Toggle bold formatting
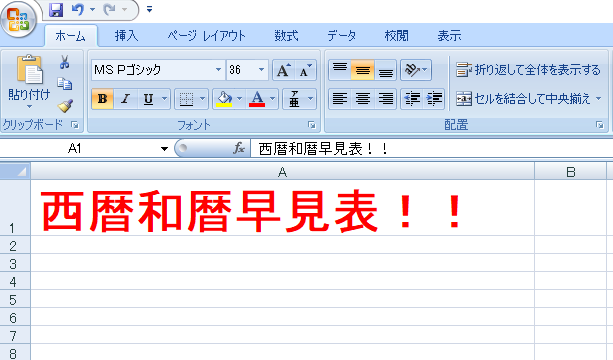Viewport: 613px width, 360px height. click(103, 99)
